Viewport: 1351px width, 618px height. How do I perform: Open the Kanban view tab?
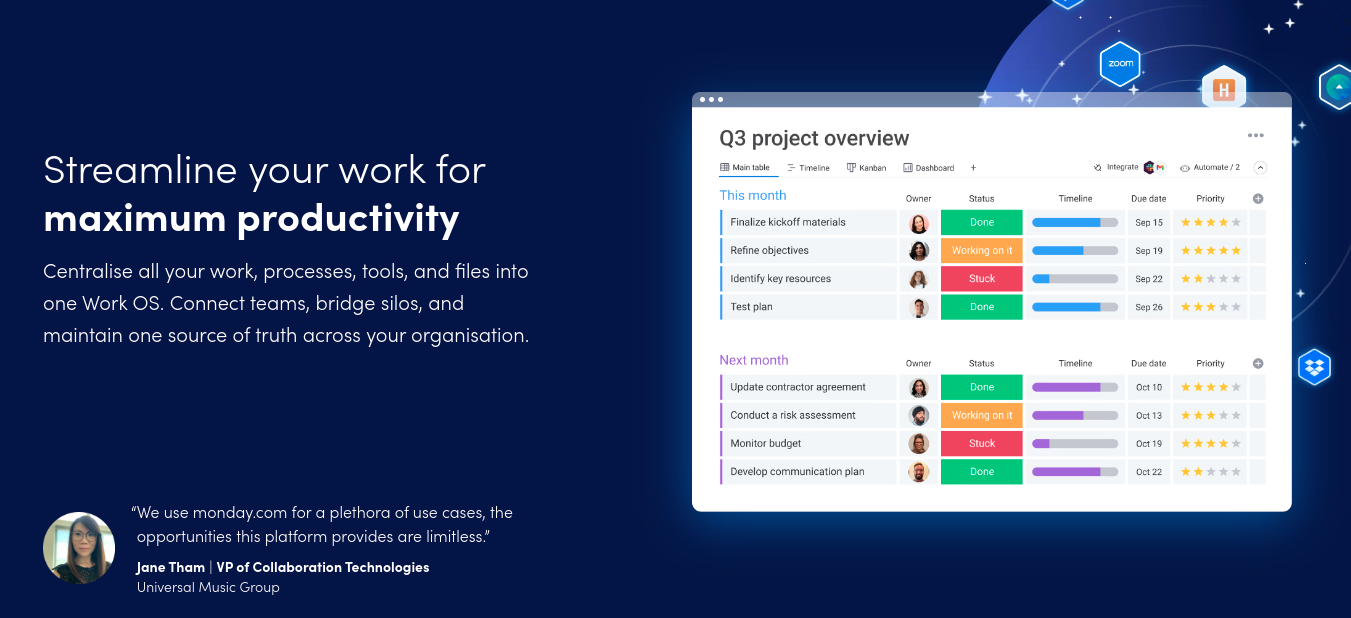pos(866,168)
